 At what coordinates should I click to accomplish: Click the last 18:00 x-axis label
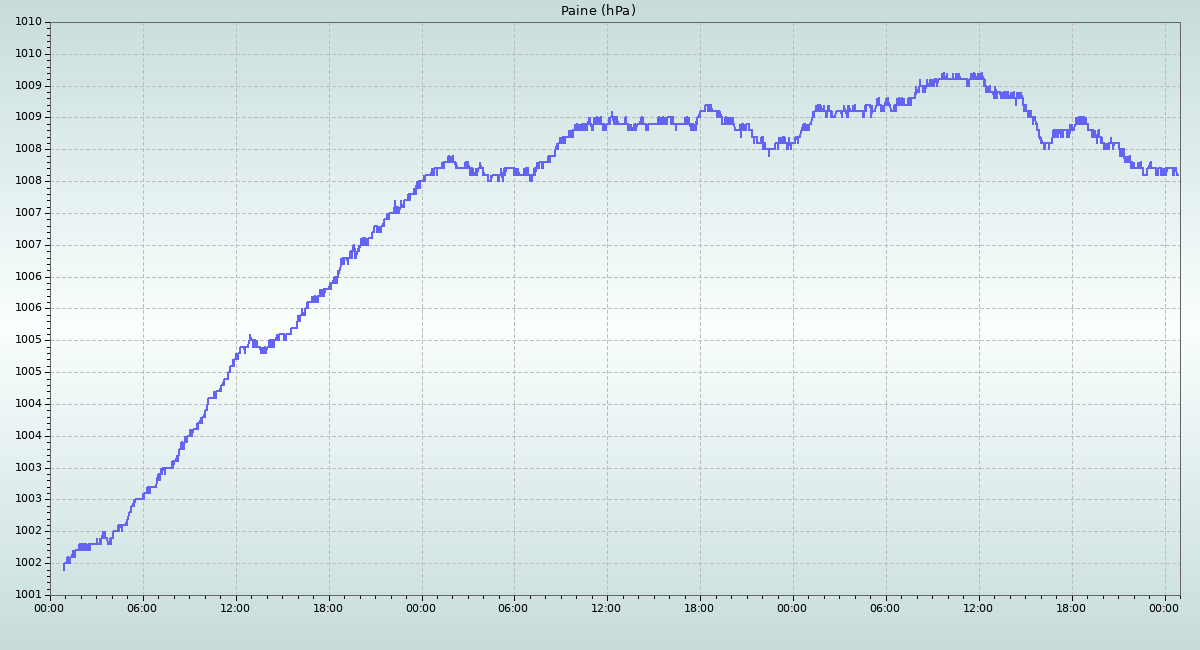tap(1071, 607)
